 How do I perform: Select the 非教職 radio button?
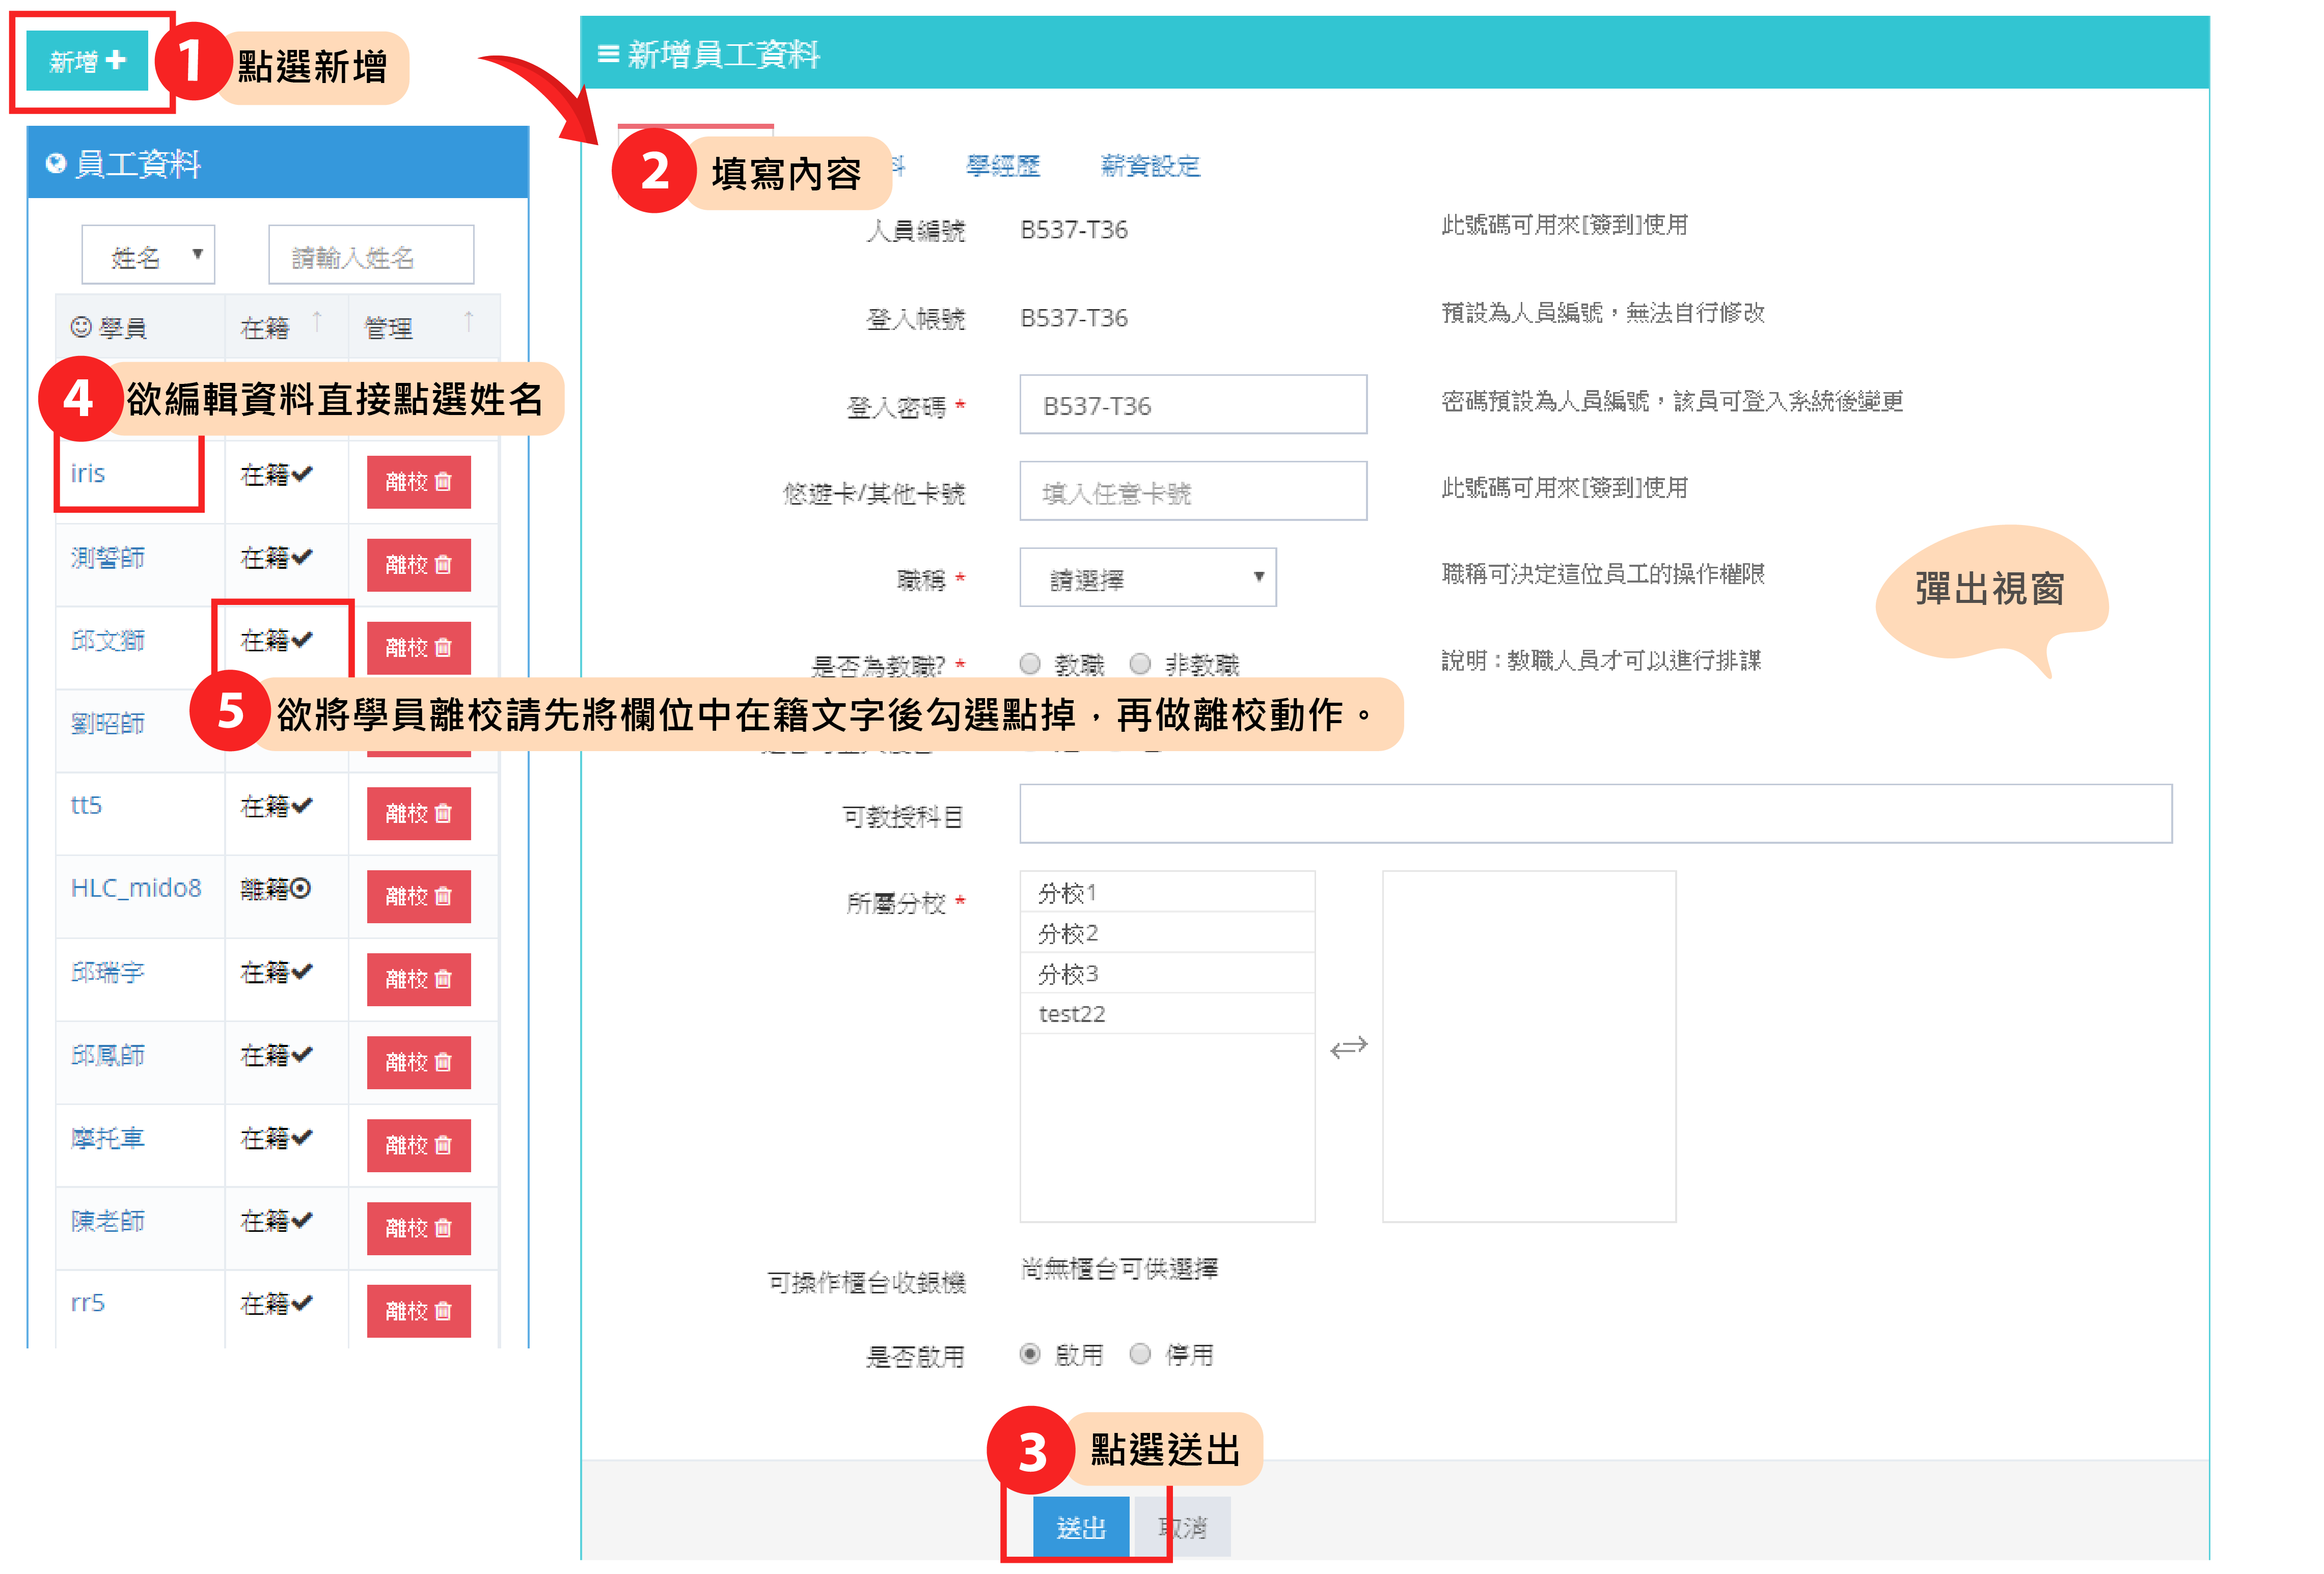pos(1140,663)
